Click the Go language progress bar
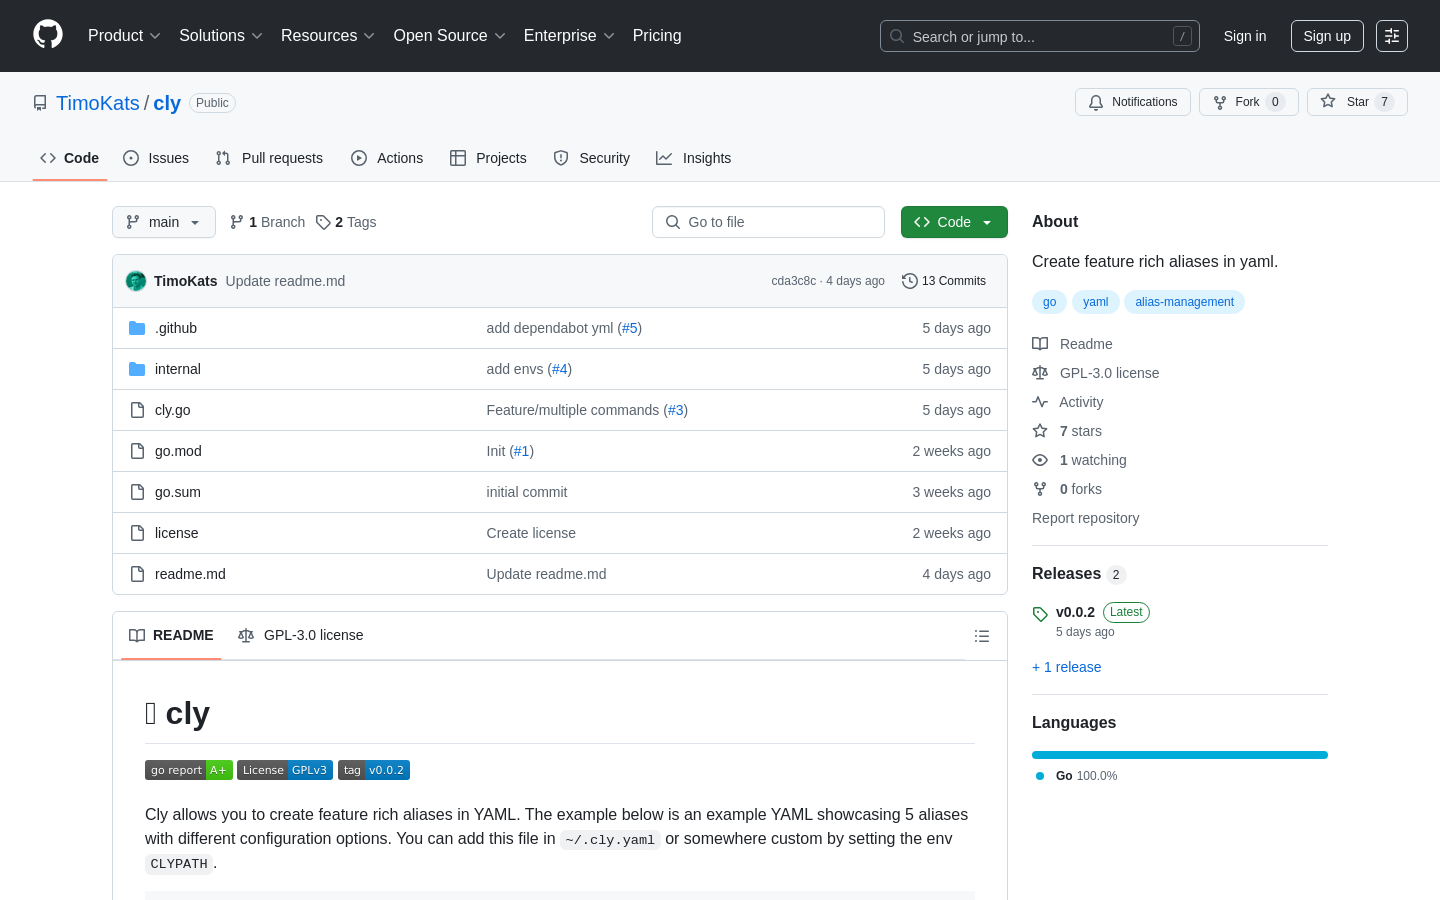Viewport: 1440px width, 900px height. (x=1180, y=755)
